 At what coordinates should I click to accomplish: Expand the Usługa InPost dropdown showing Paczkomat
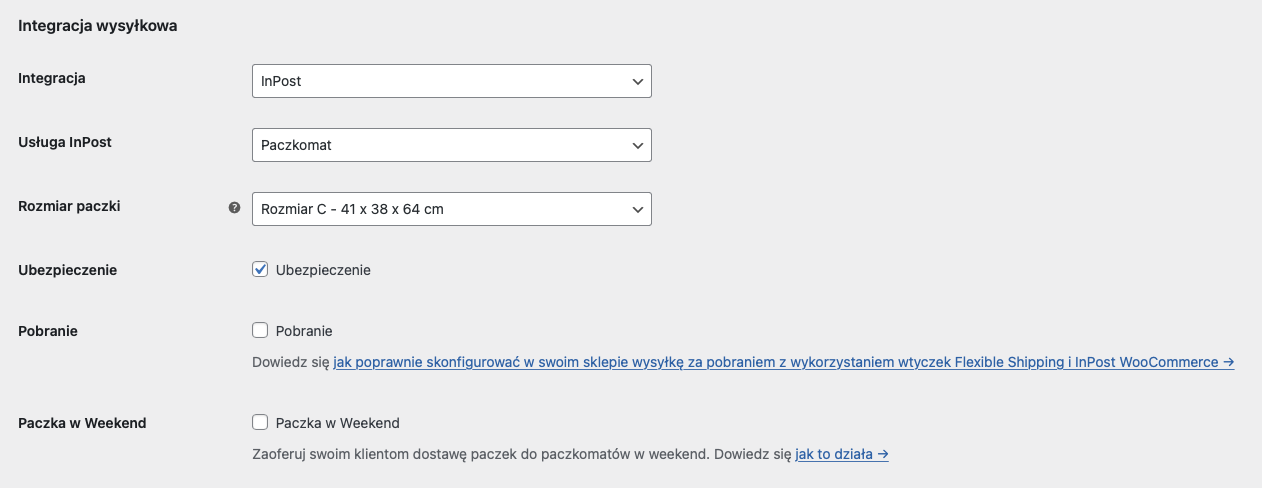451,145
